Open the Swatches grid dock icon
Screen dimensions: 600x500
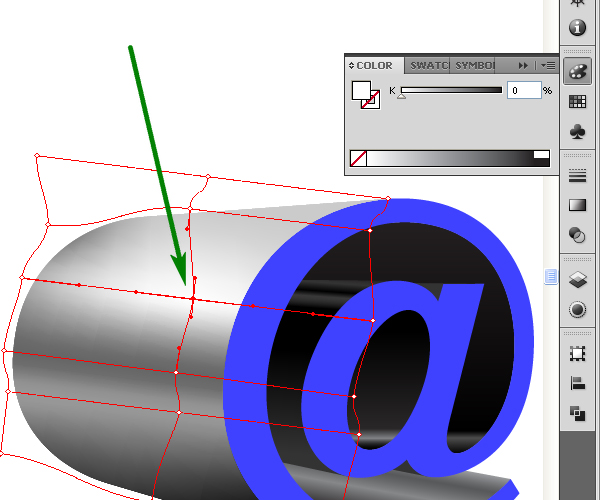(x=577, y=102)
